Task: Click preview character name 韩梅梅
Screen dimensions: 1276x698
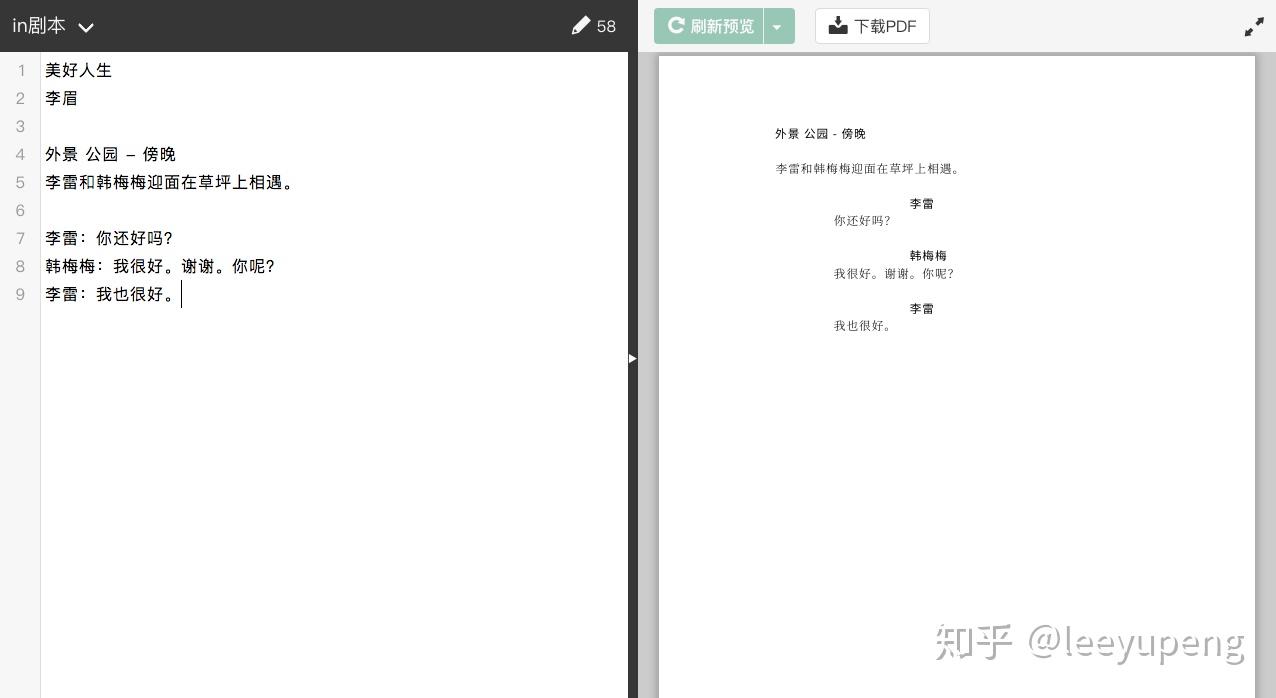Action: coord(928,256)
